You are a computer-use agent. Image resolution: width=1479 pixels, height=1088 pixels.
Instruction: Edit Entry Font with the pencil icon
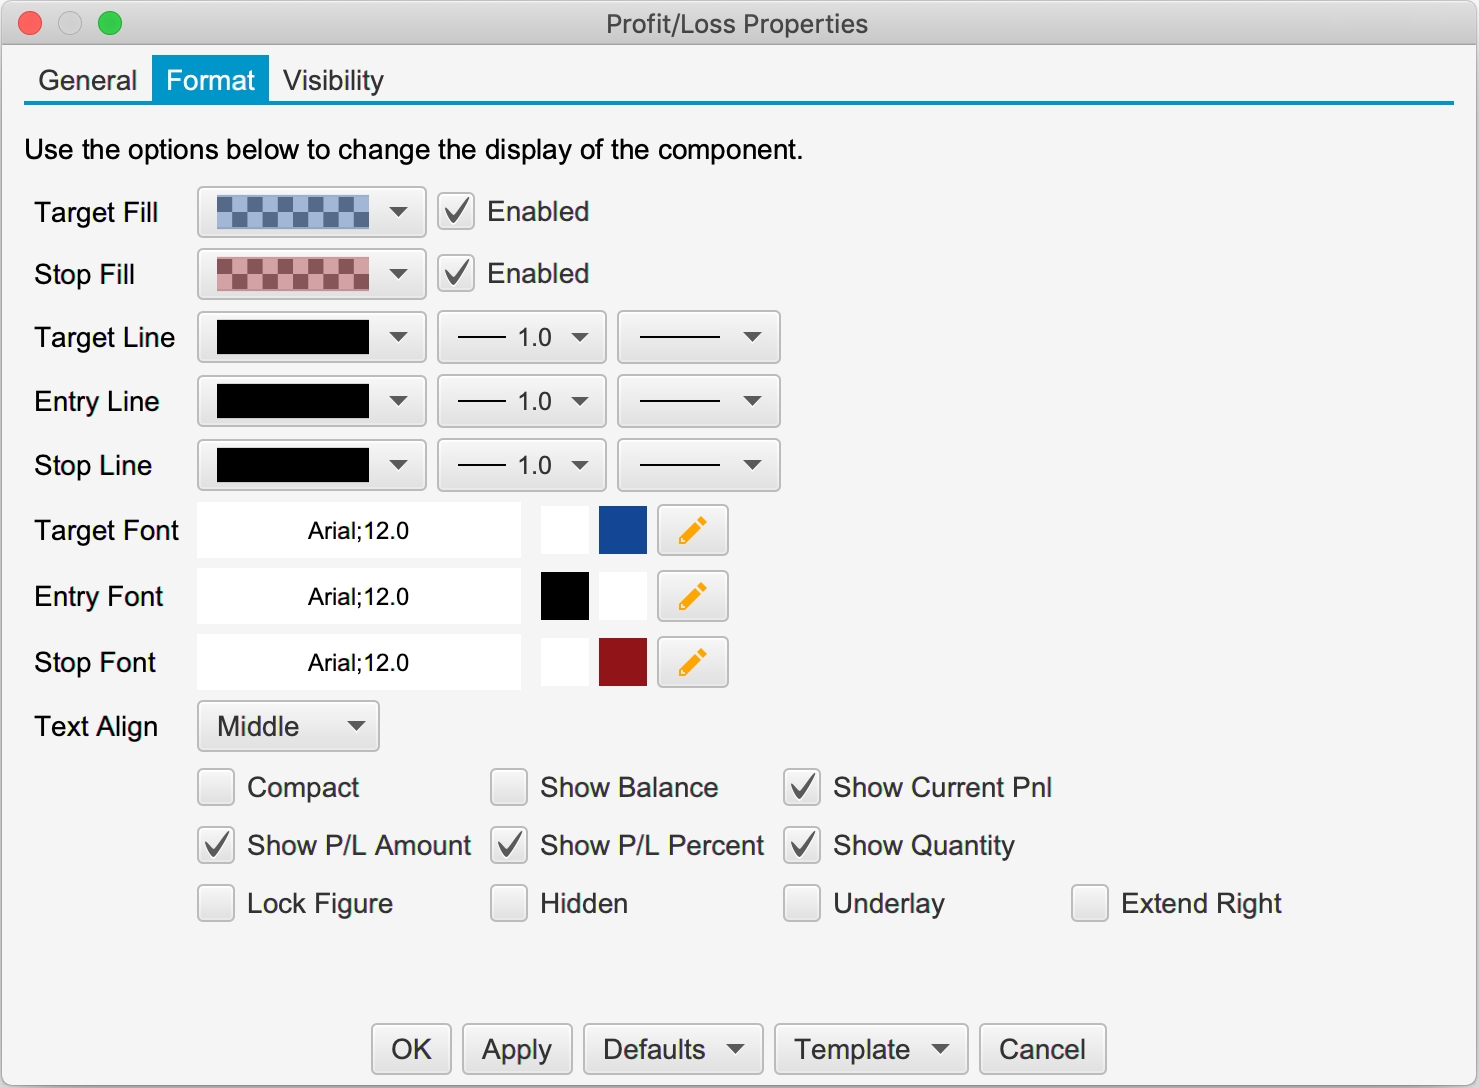pos(692,596)
